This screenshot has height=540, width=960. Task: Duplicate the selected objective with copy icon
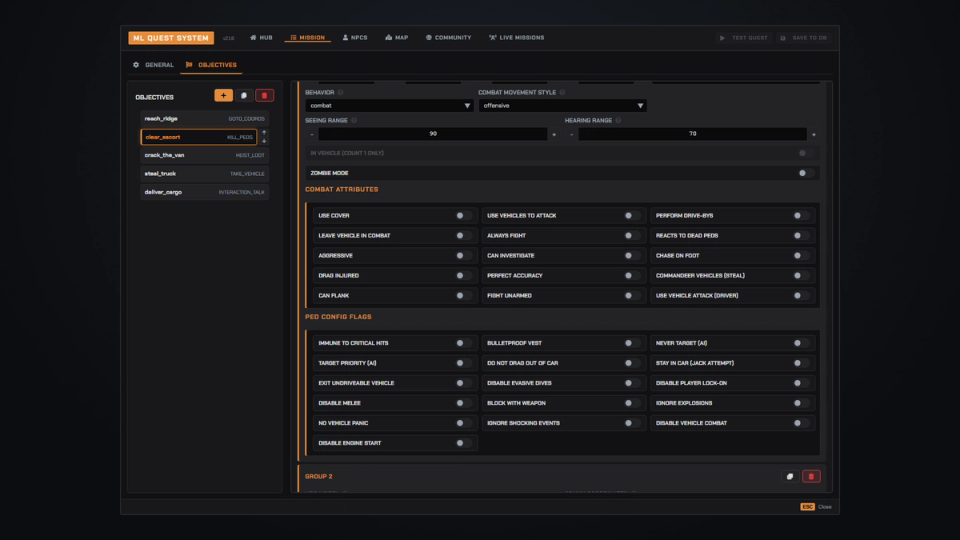pyautogui.click(x=244, y=96)
